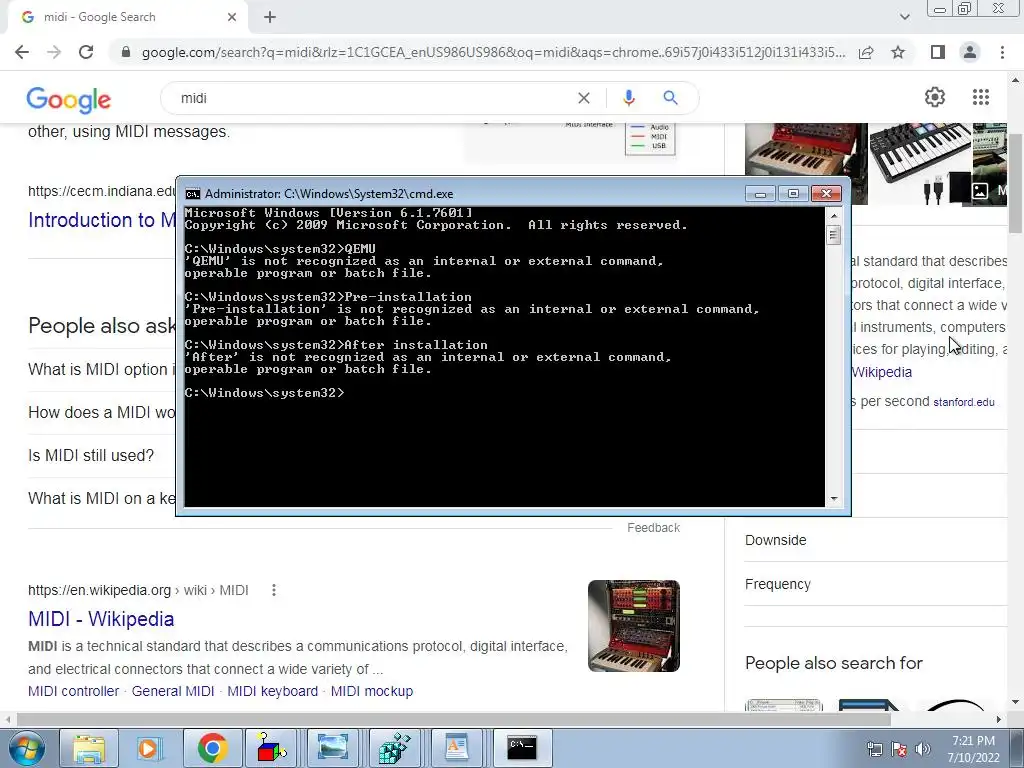Toggle Chrome side panel
The image size is (1024, 768).
tap(938, 52)
